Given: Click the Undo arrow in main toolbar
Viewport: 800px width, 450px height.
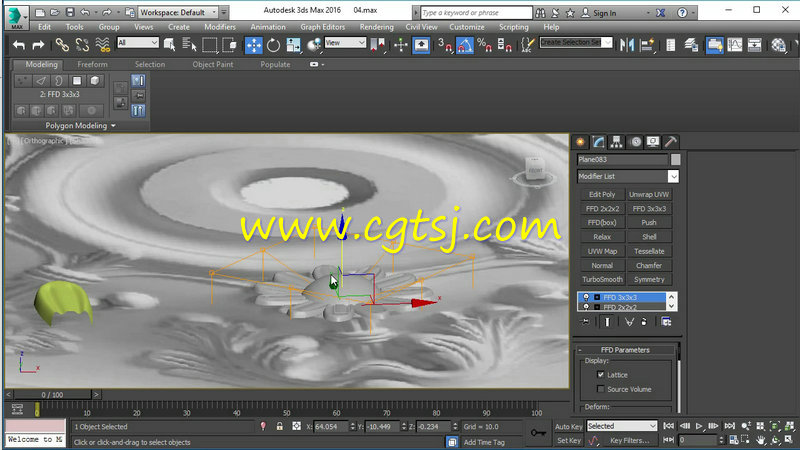Looking at the screenshot, I should 19,45.
